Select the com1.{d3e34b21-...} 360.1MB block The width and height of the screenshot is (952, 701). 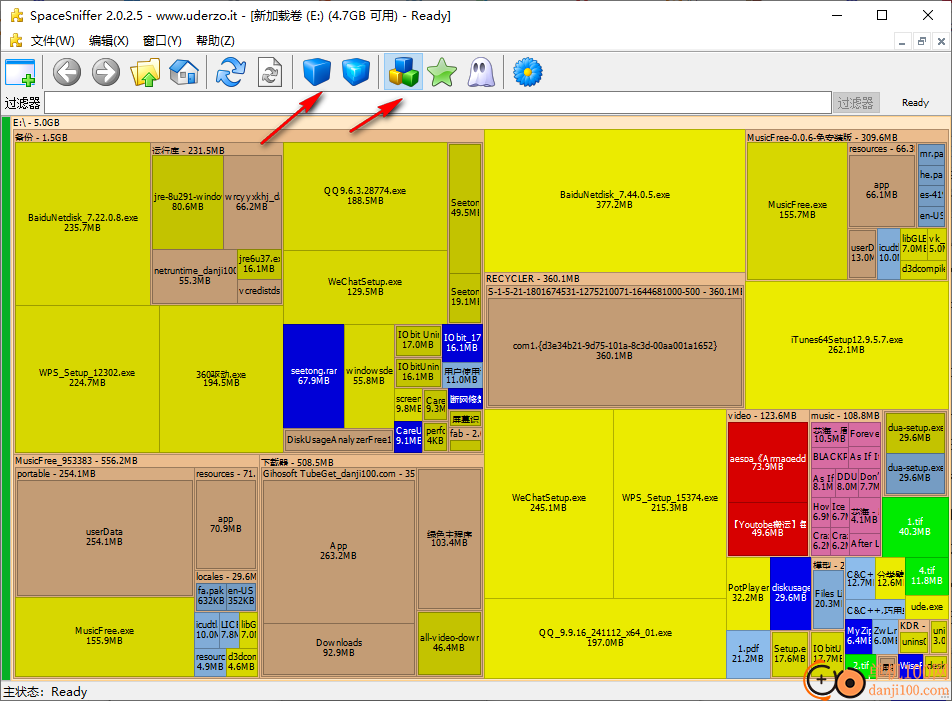[x=614, y=351]
